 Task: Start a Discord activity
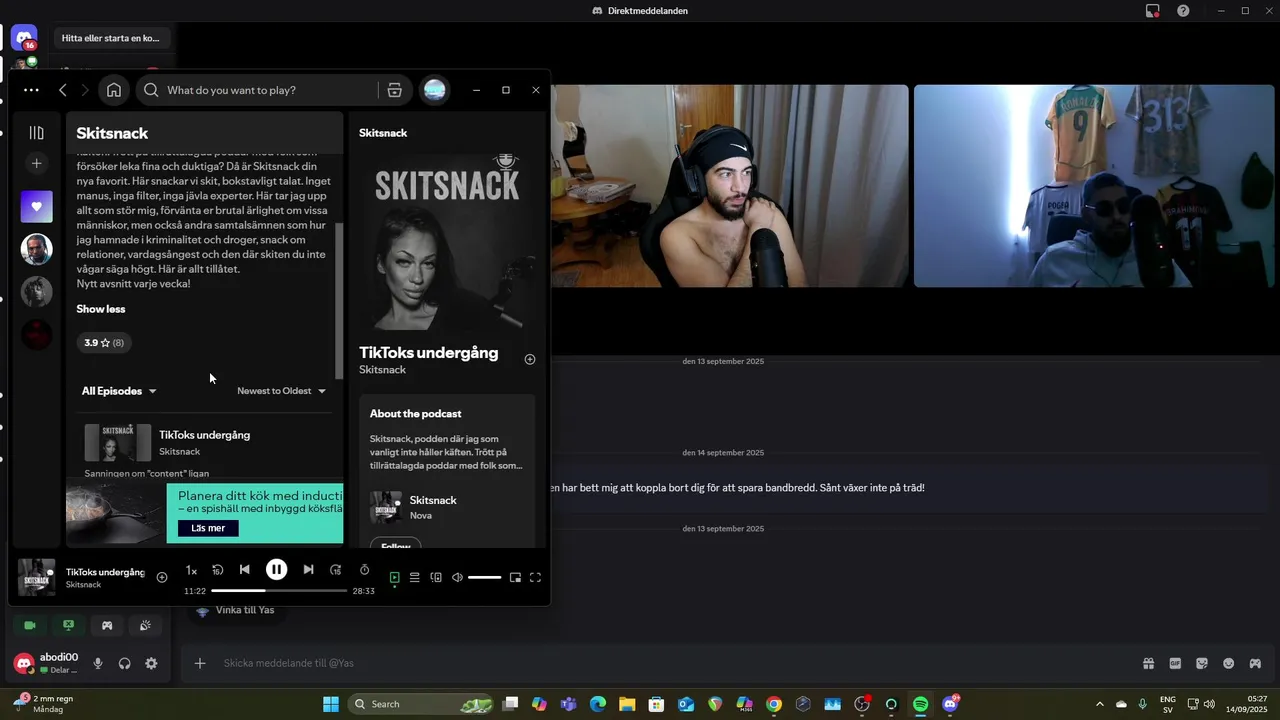coord(107,625)
